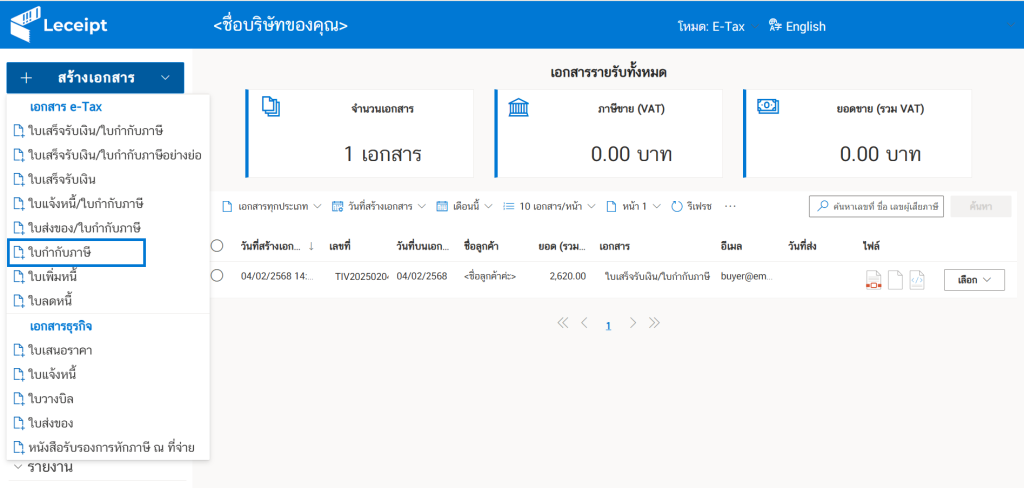Select ใบเสร็จรับเงิน/ใบกำกับภาษีอย่างย่อ menu item
1024x488 pixels.
tap(108, 155)
